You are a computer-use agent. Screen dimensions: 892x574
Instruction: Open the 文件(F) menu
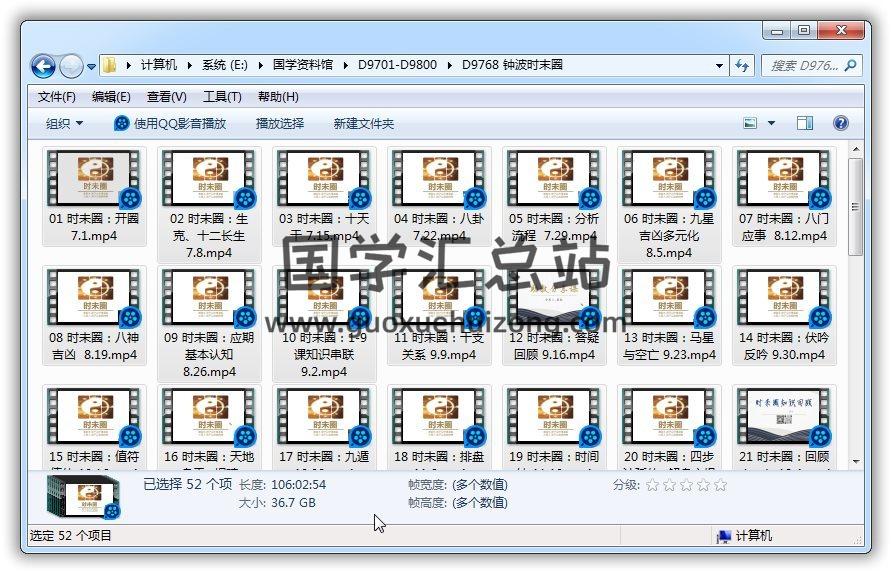pos(57,97)
